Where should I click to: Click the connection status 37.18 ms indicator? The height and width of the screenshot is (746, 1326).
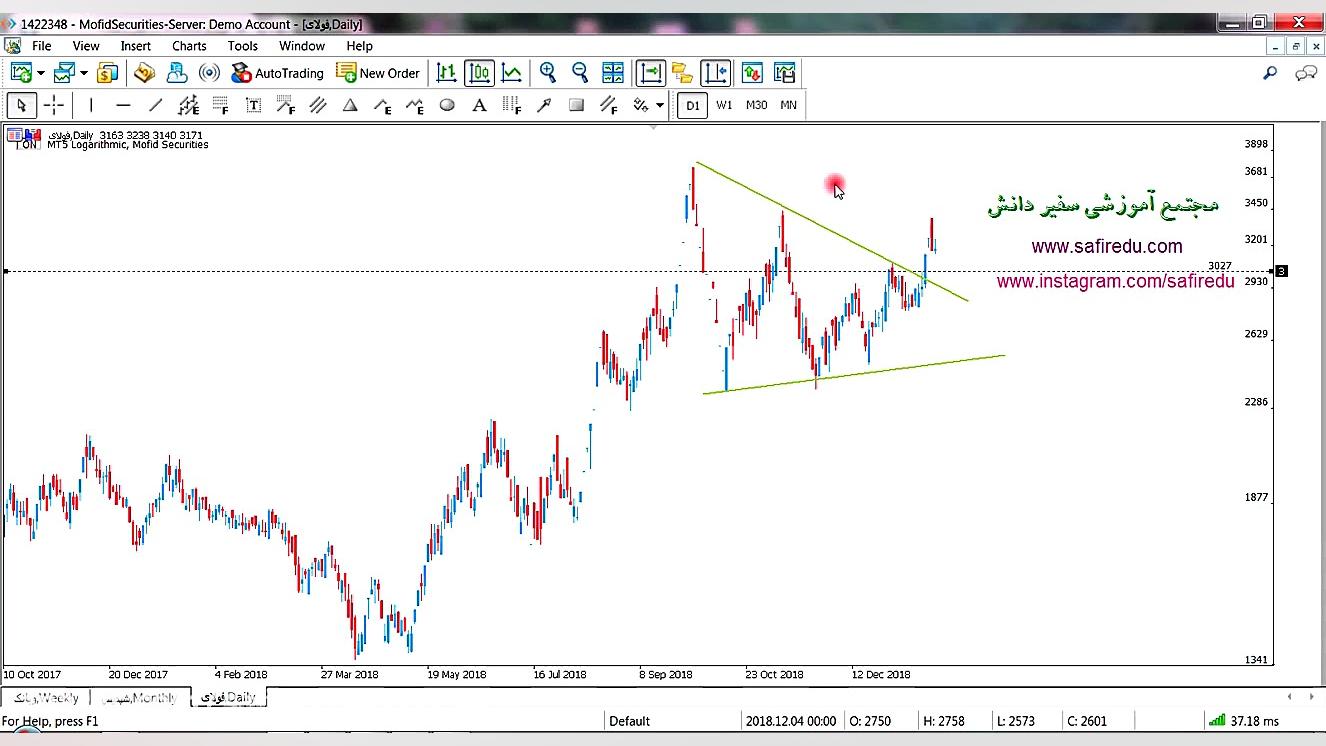point(1243,721)
